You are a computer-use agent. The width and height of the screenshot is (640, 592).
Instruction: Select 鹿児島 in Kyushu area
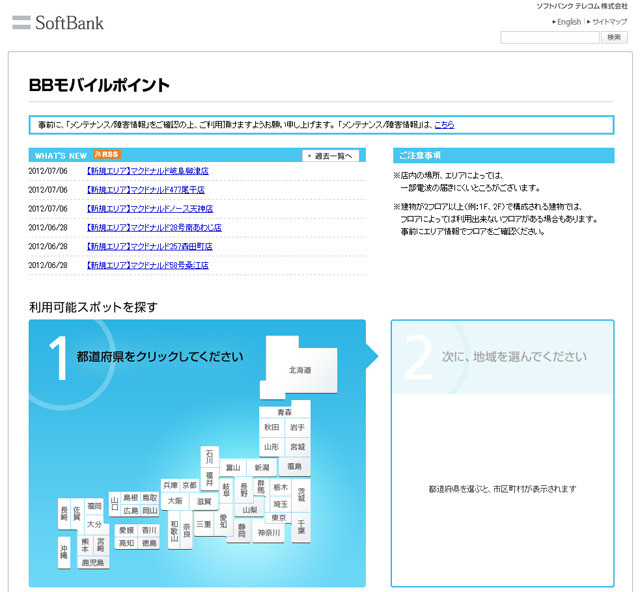coord(93,562)
